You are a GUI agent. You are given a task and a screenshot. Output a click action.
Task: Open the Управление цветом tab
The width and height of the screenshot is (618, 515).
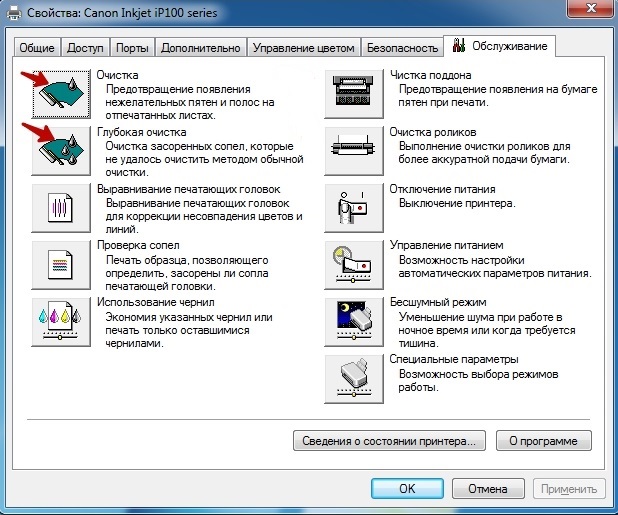(x=304, y=48)
